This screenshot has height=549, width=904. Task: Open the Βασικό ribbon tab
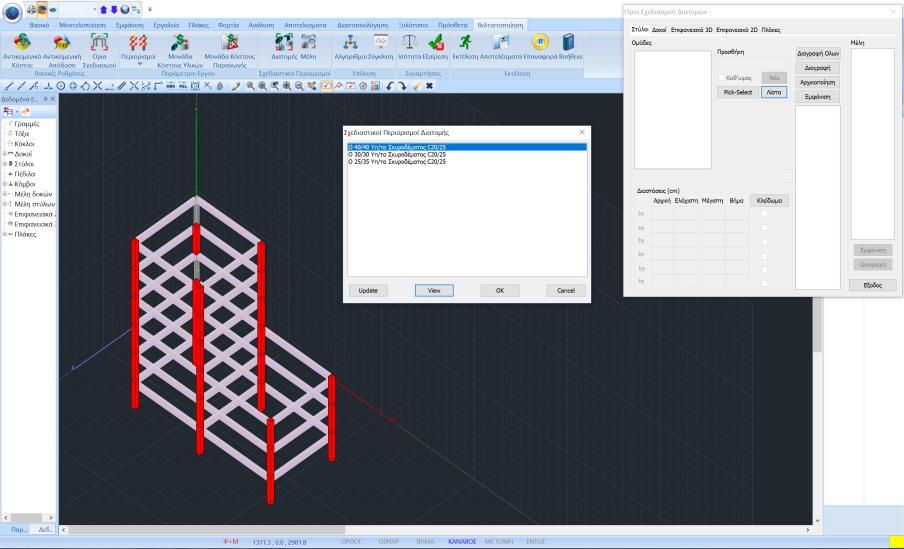click(x=39, y=25)
